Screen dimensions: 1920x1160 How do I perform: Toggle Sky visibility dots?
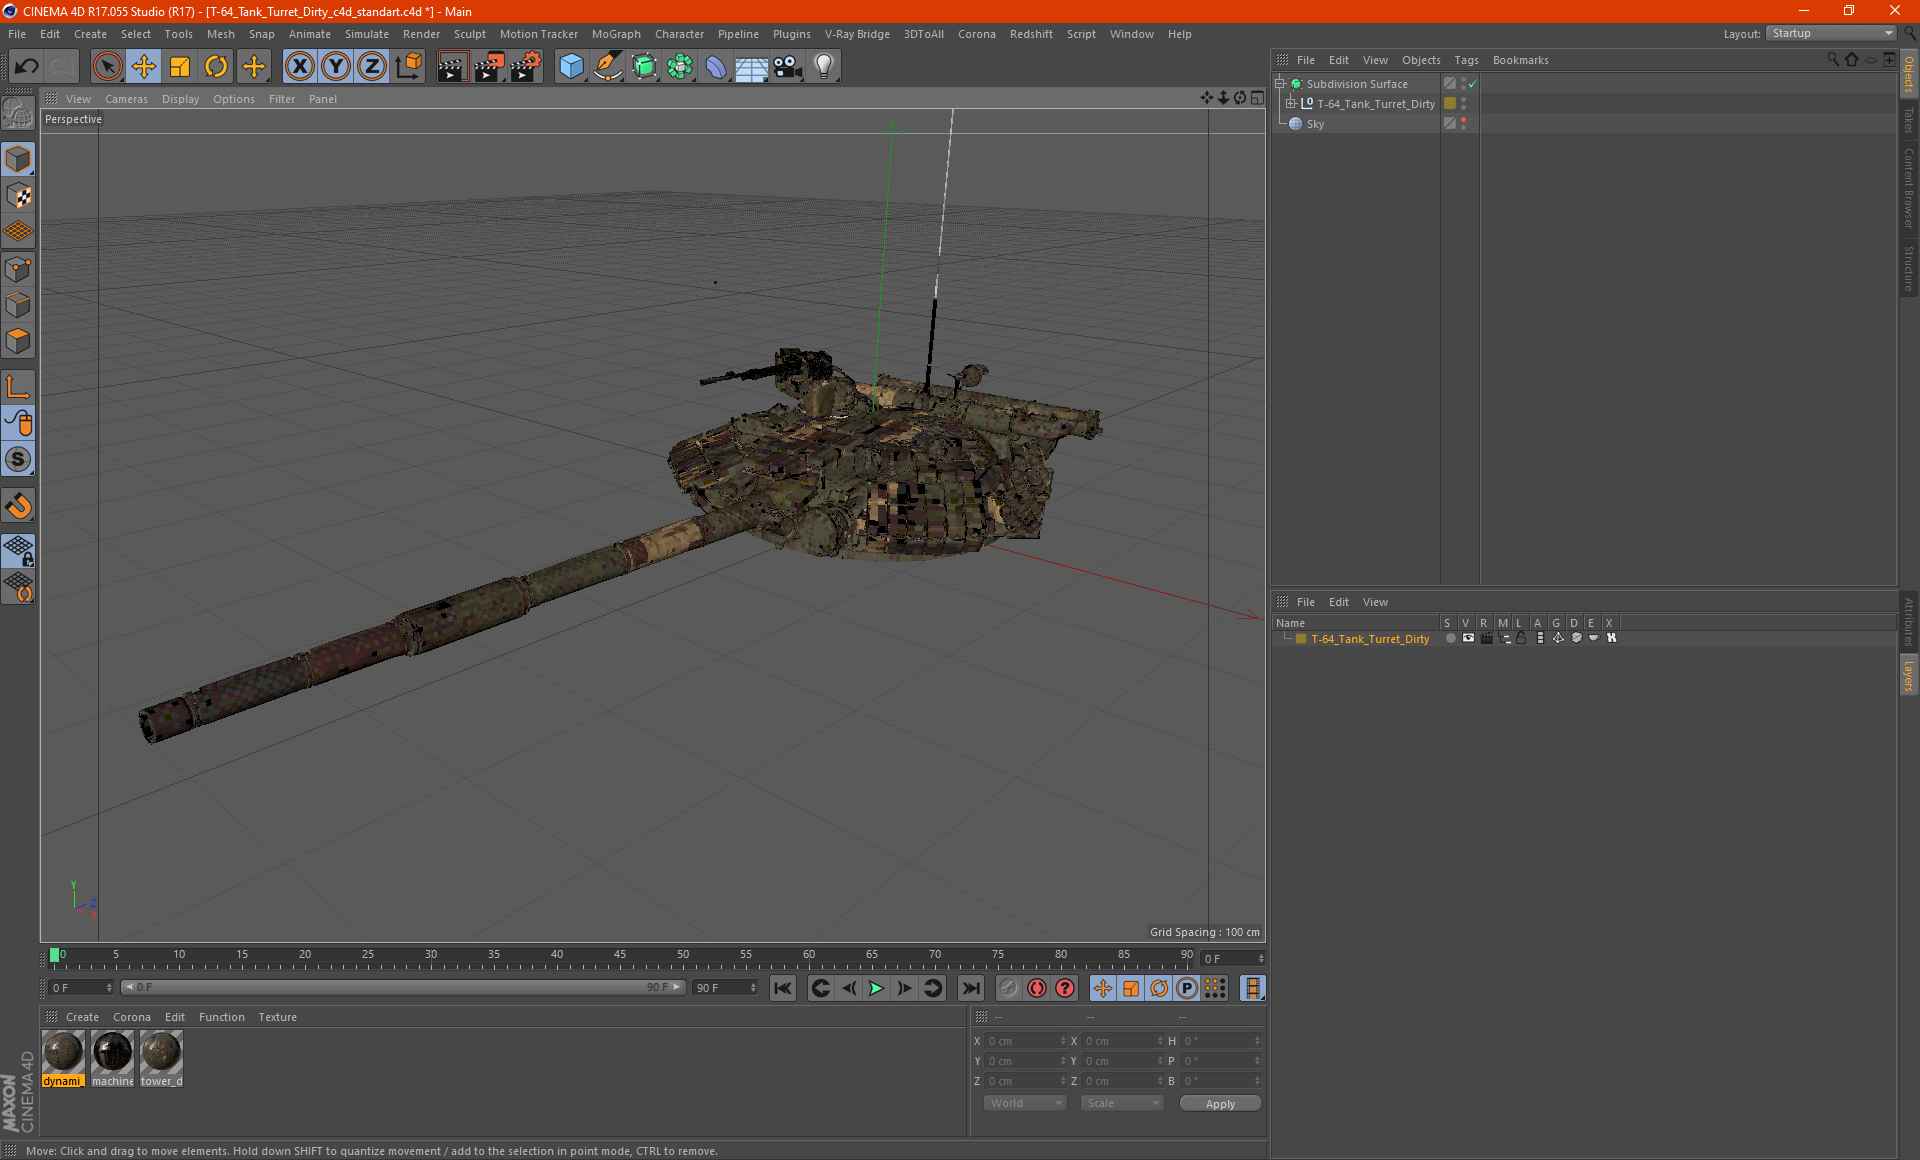(x=1463, y=123)
